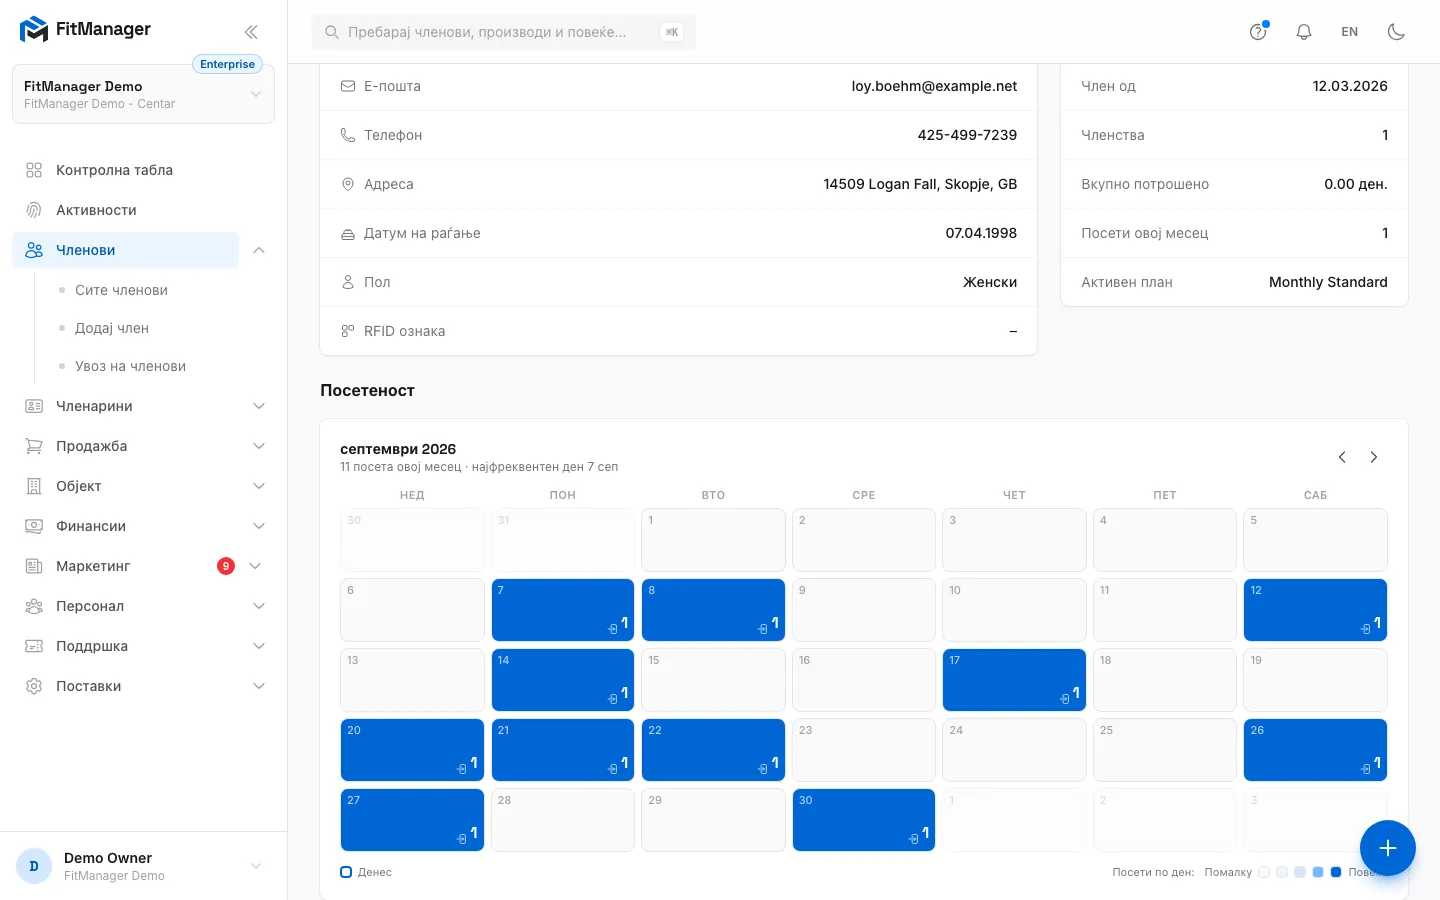Go to previous month in attendance calendar
This screenshot has height=900, width=1440.
1342,457
